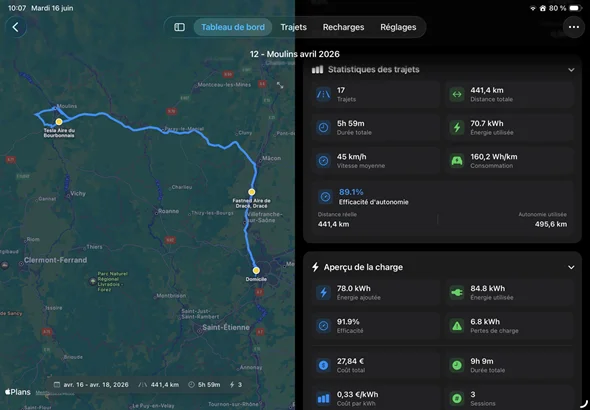Click the 78.0 kWh energy added value
The width and height of the screenshot is (590, 410).
353,289
